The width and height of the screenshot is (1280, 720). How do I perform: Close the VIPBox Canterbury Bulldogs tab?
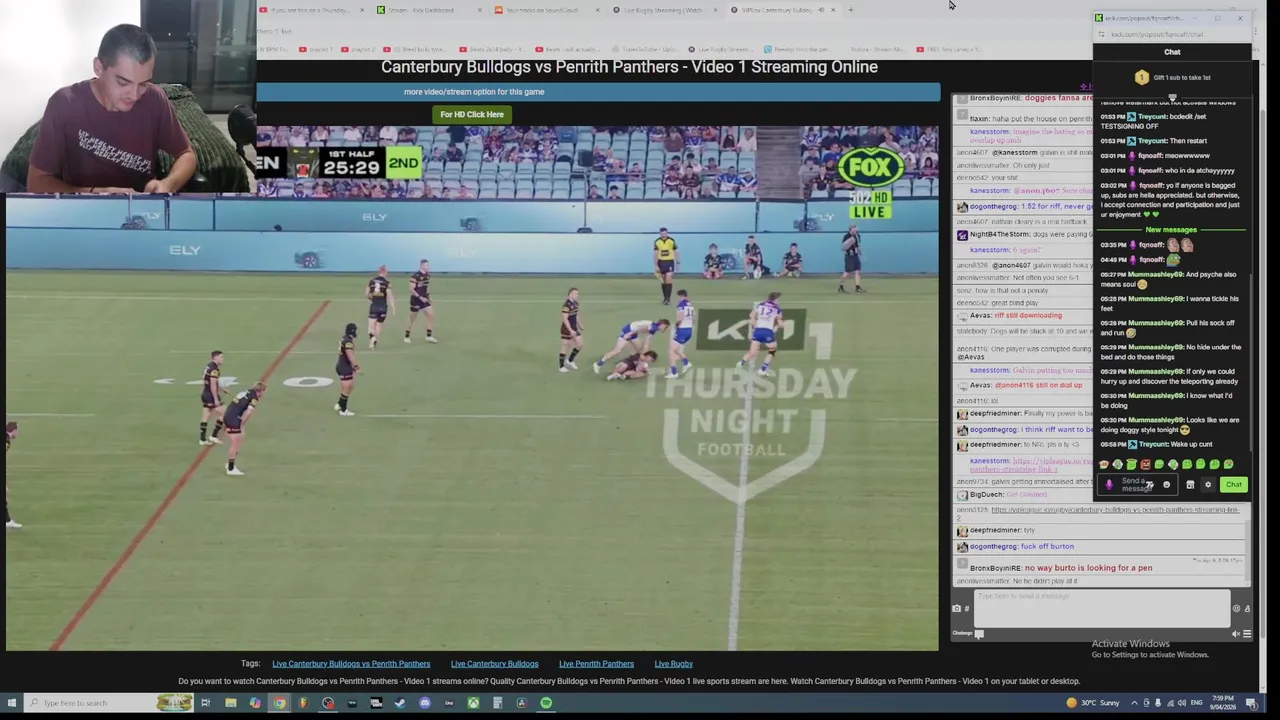coord(833,10)
